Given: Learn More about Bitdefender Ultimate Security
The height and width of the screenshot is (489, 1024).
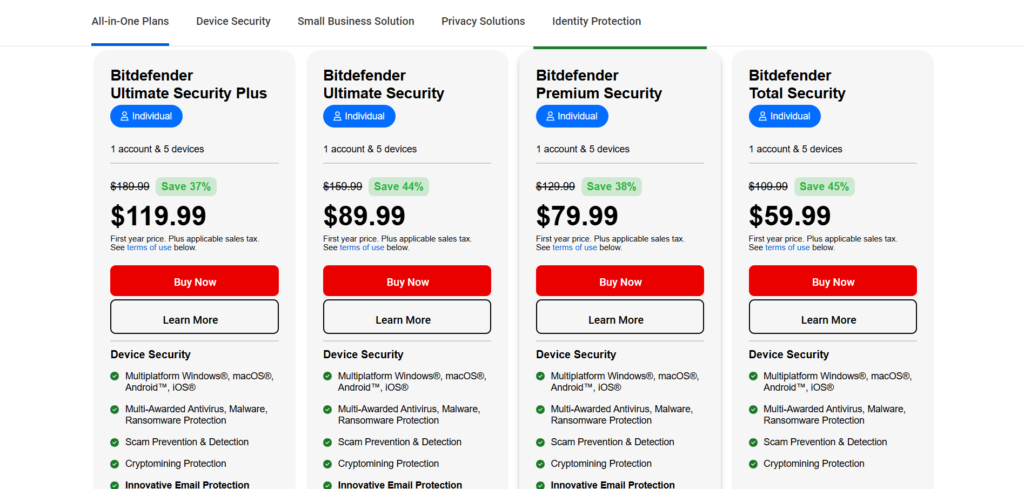Looking at the screenshot, I should click(407, 317).
